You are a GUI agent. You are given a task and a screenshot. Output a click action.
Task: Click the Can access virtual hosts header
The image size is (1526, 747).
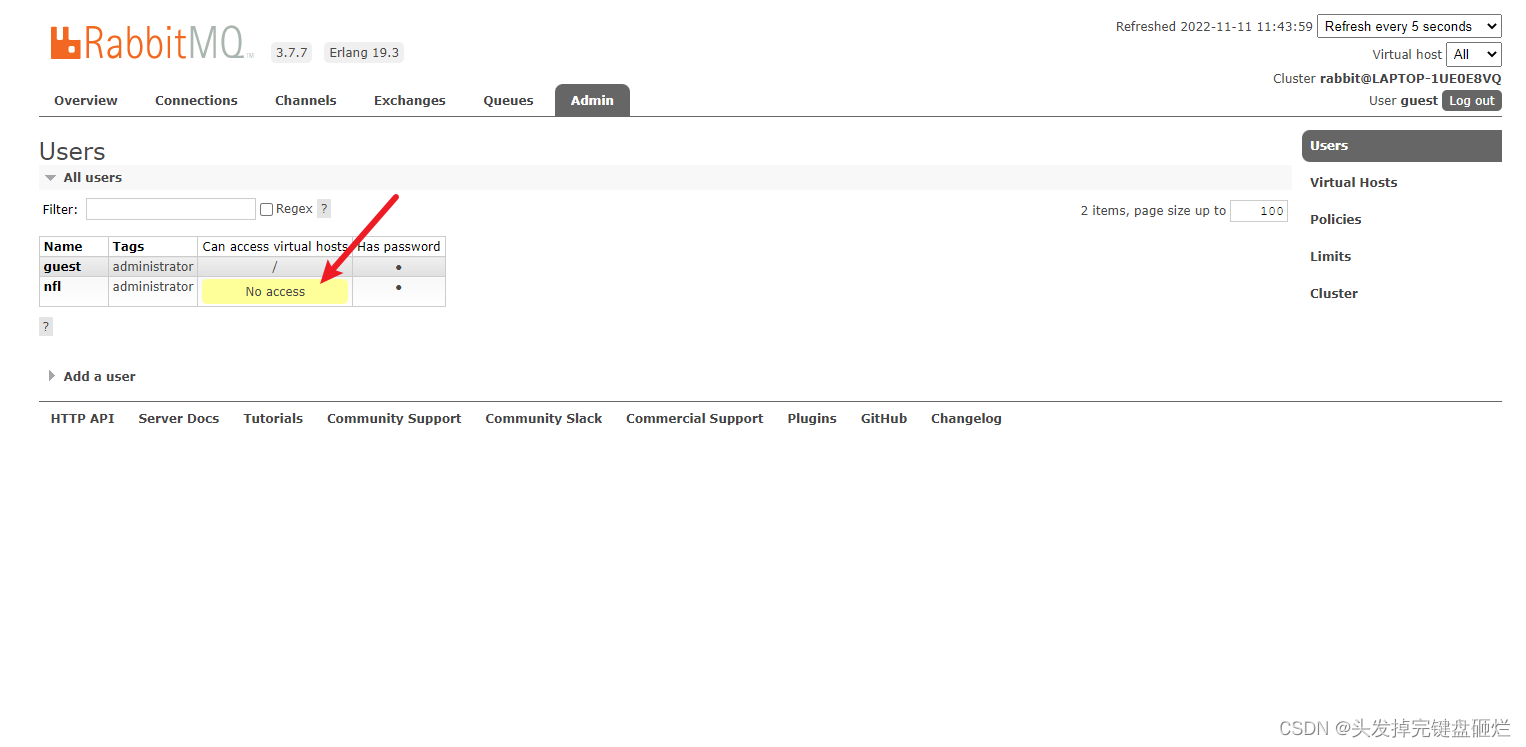[275, 246]
